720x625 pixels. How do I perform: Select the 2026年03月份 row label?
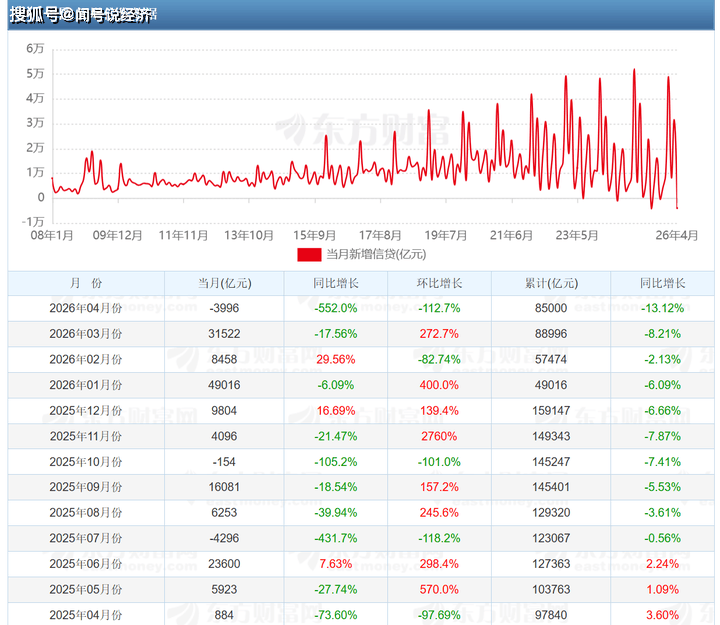(x=86, y=334)
